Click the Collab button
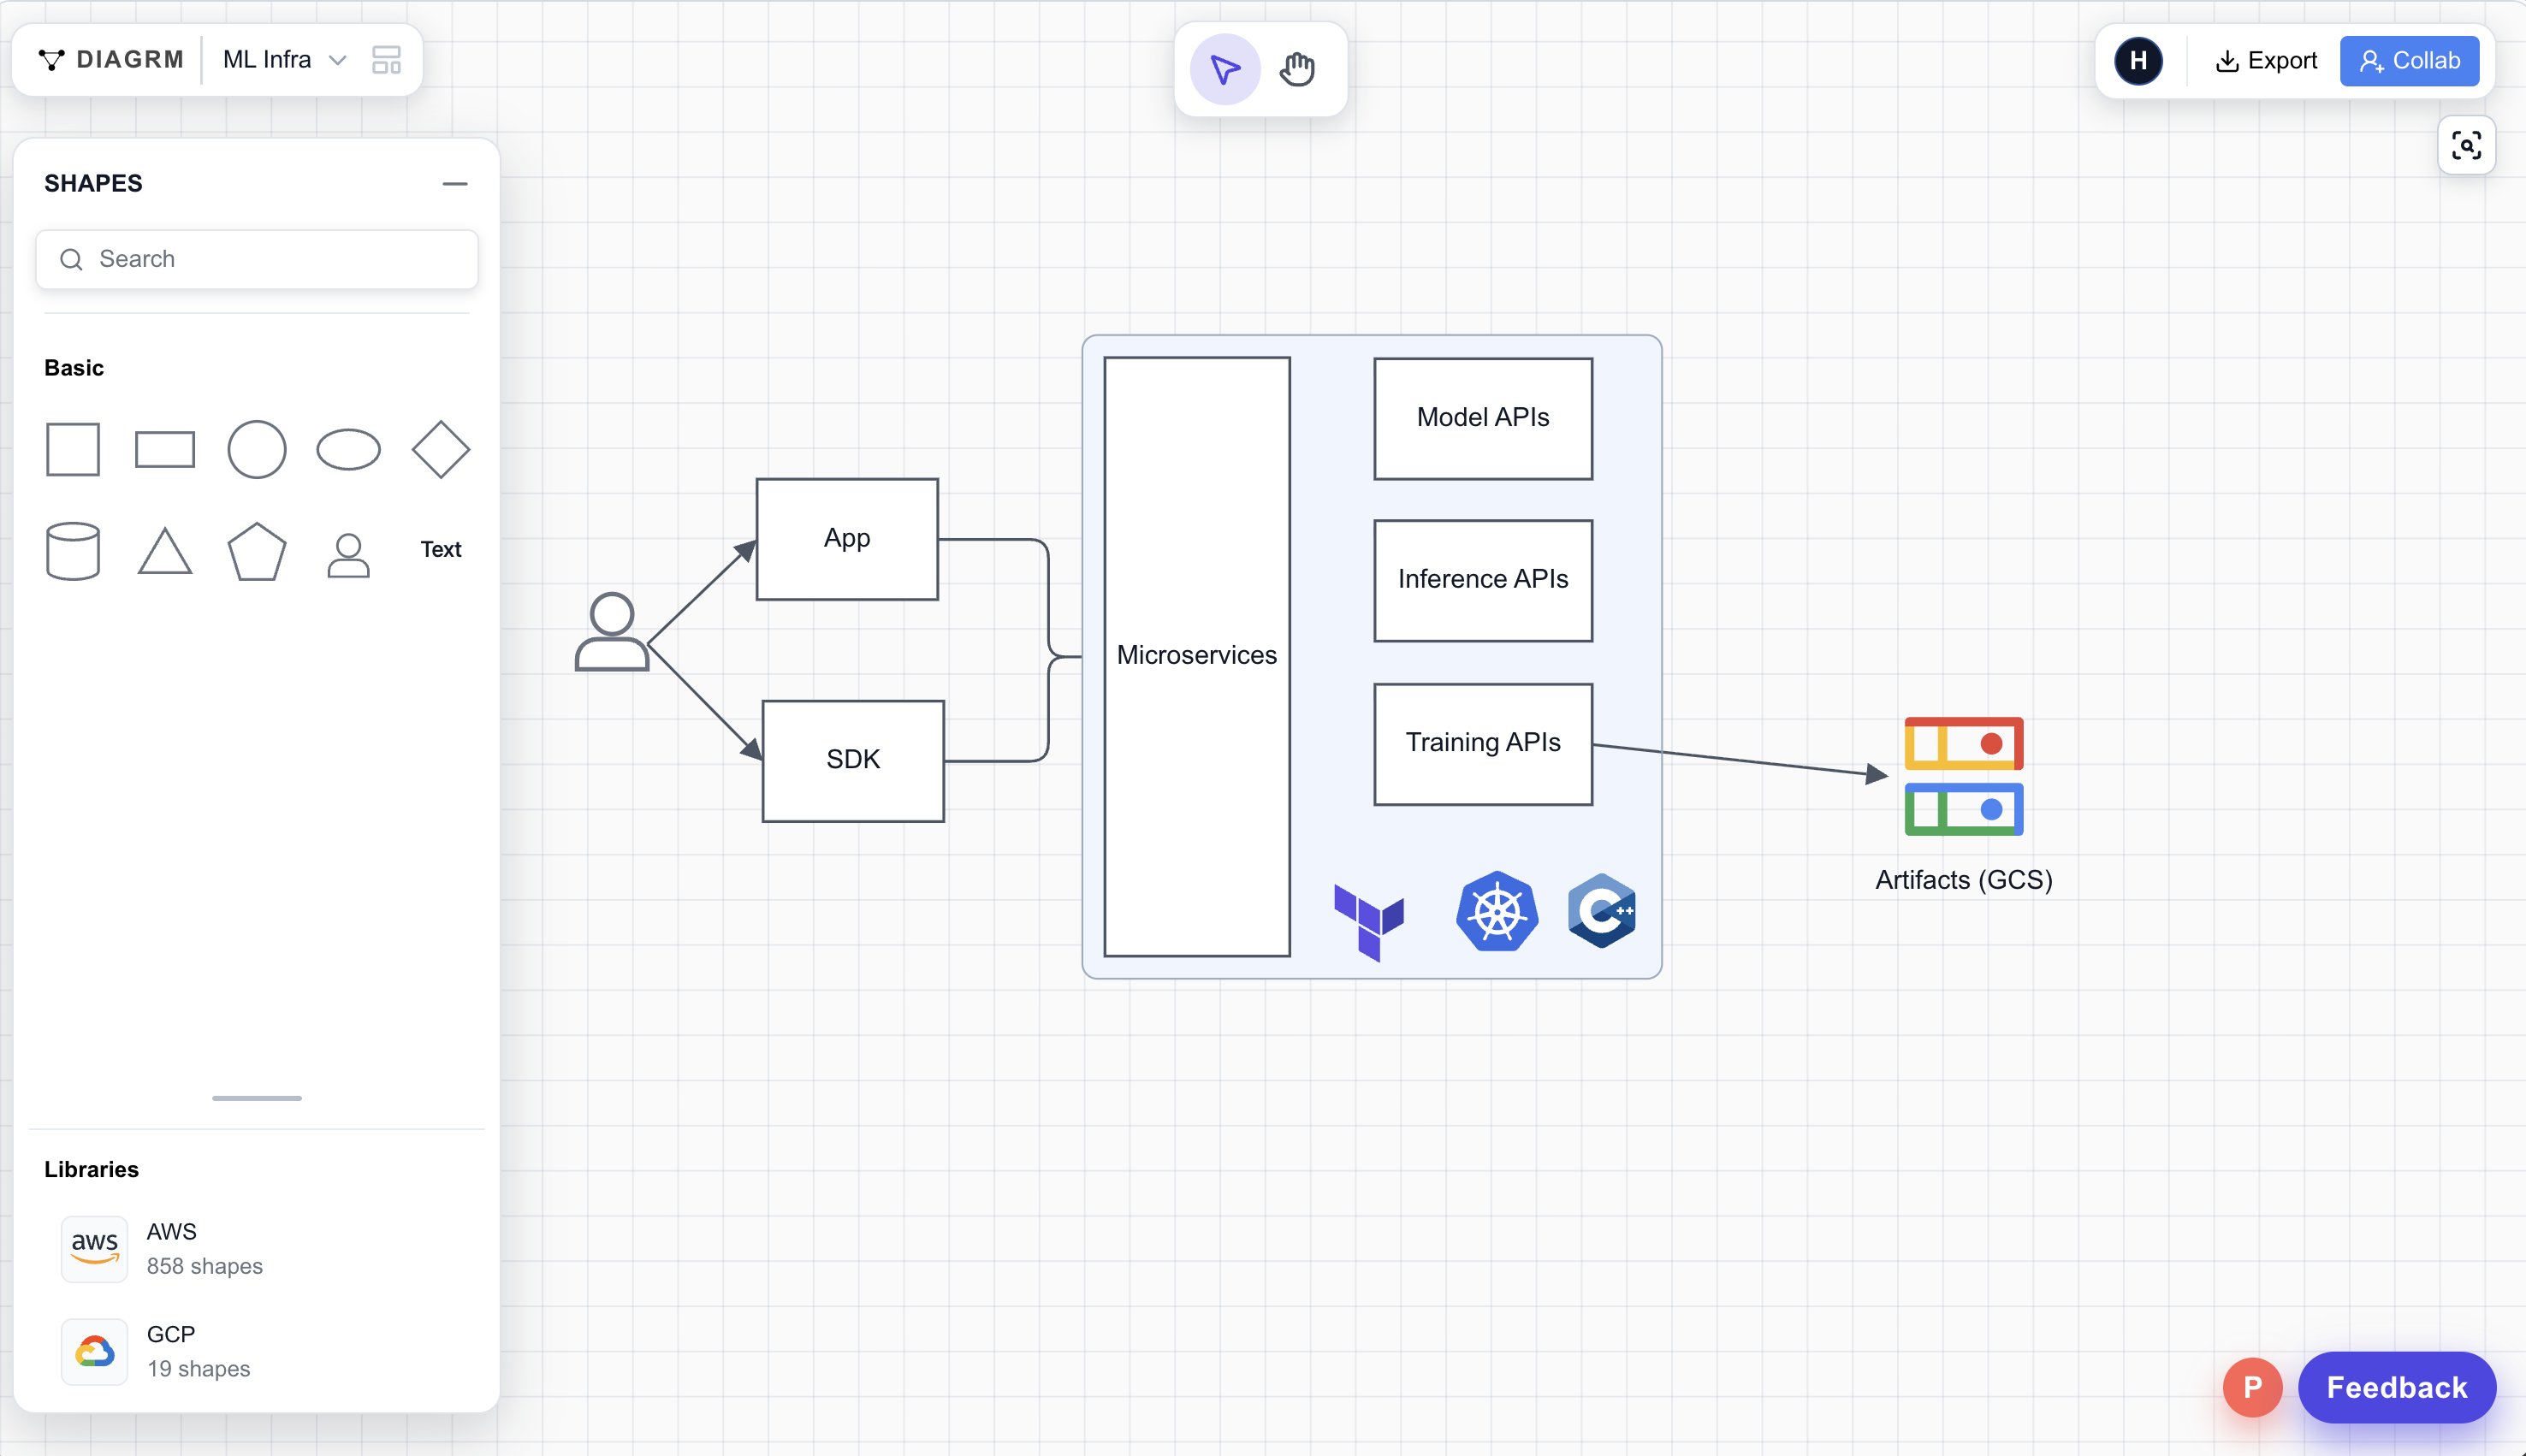 [2409, 61]
